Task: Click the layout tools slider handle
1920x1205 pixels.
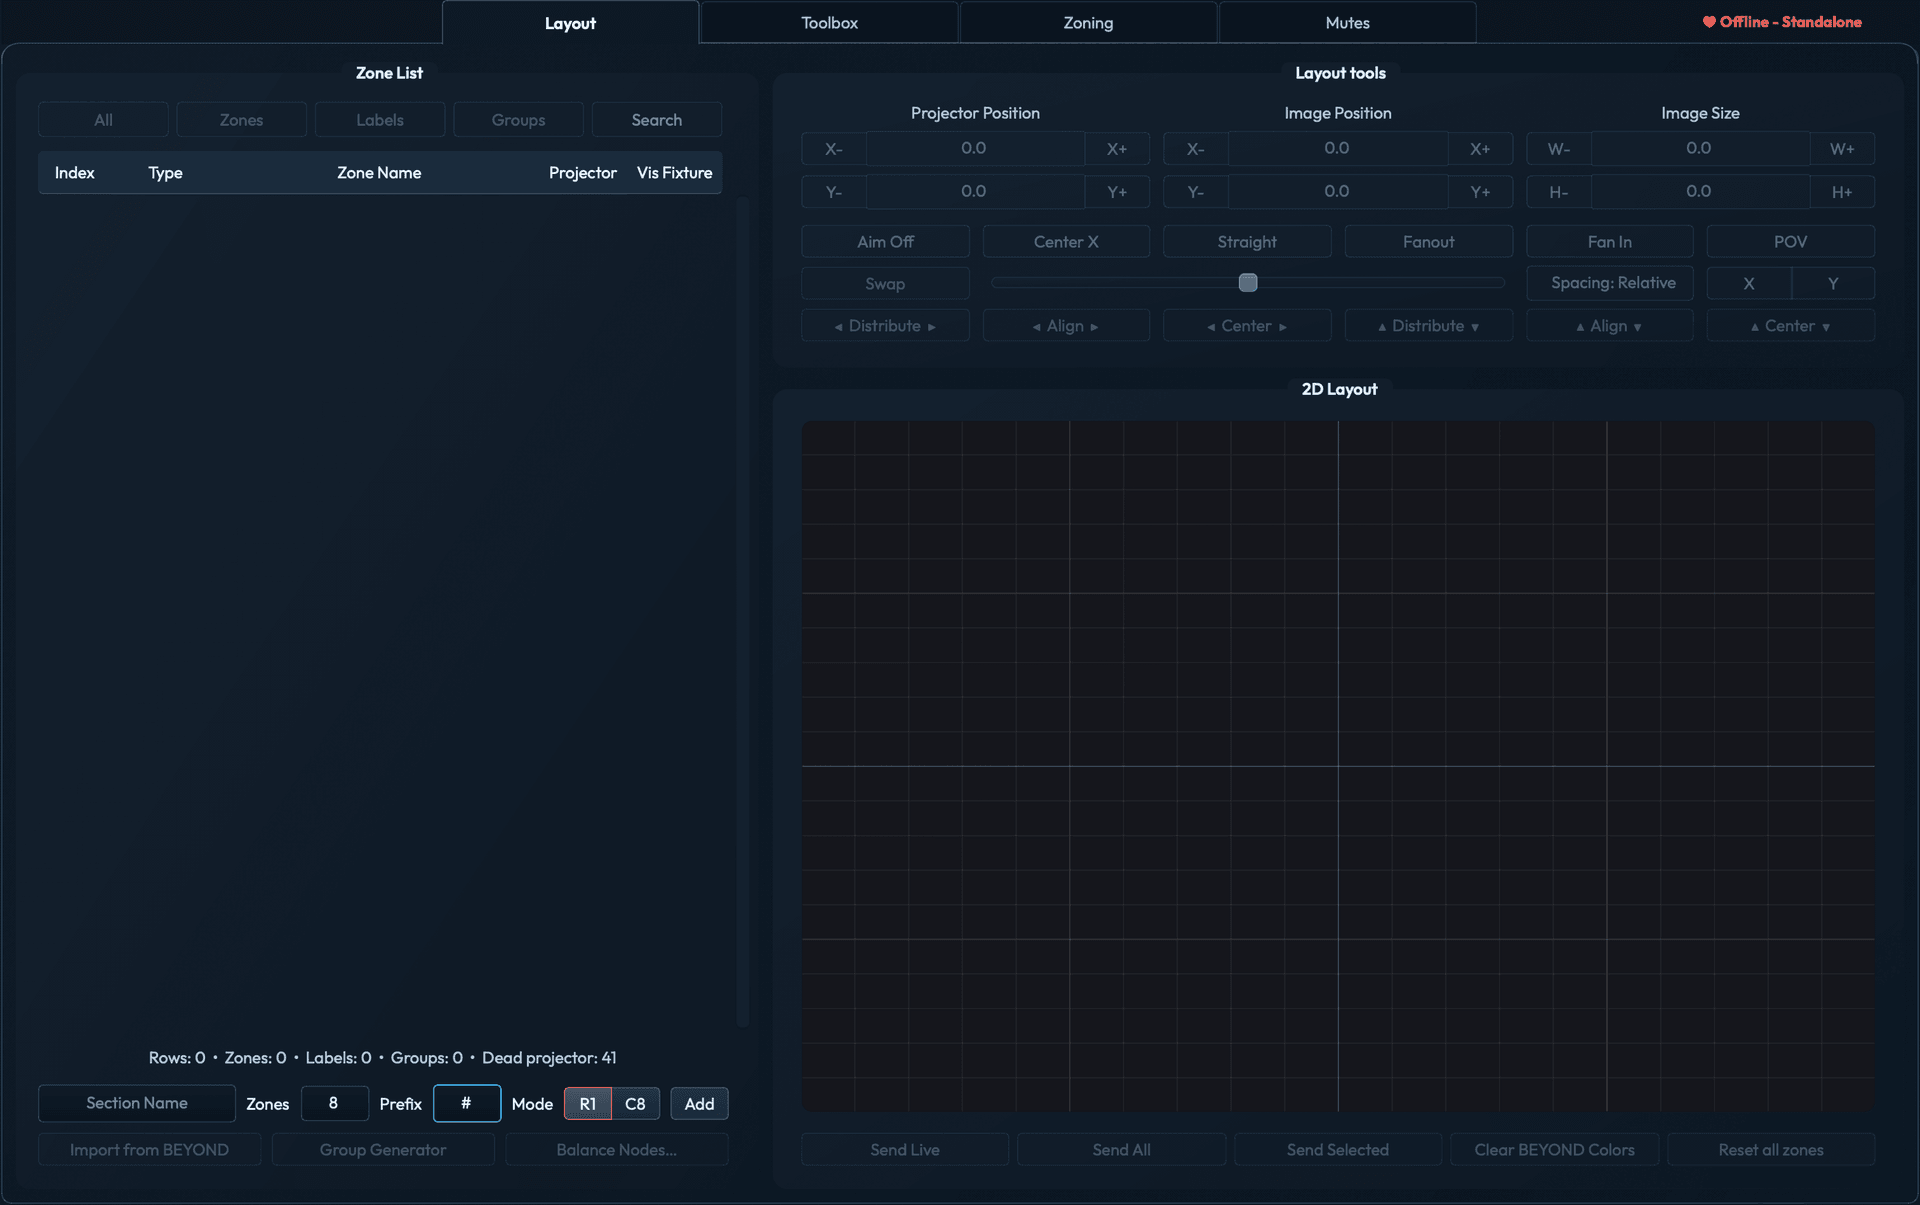Action: 1248,283
